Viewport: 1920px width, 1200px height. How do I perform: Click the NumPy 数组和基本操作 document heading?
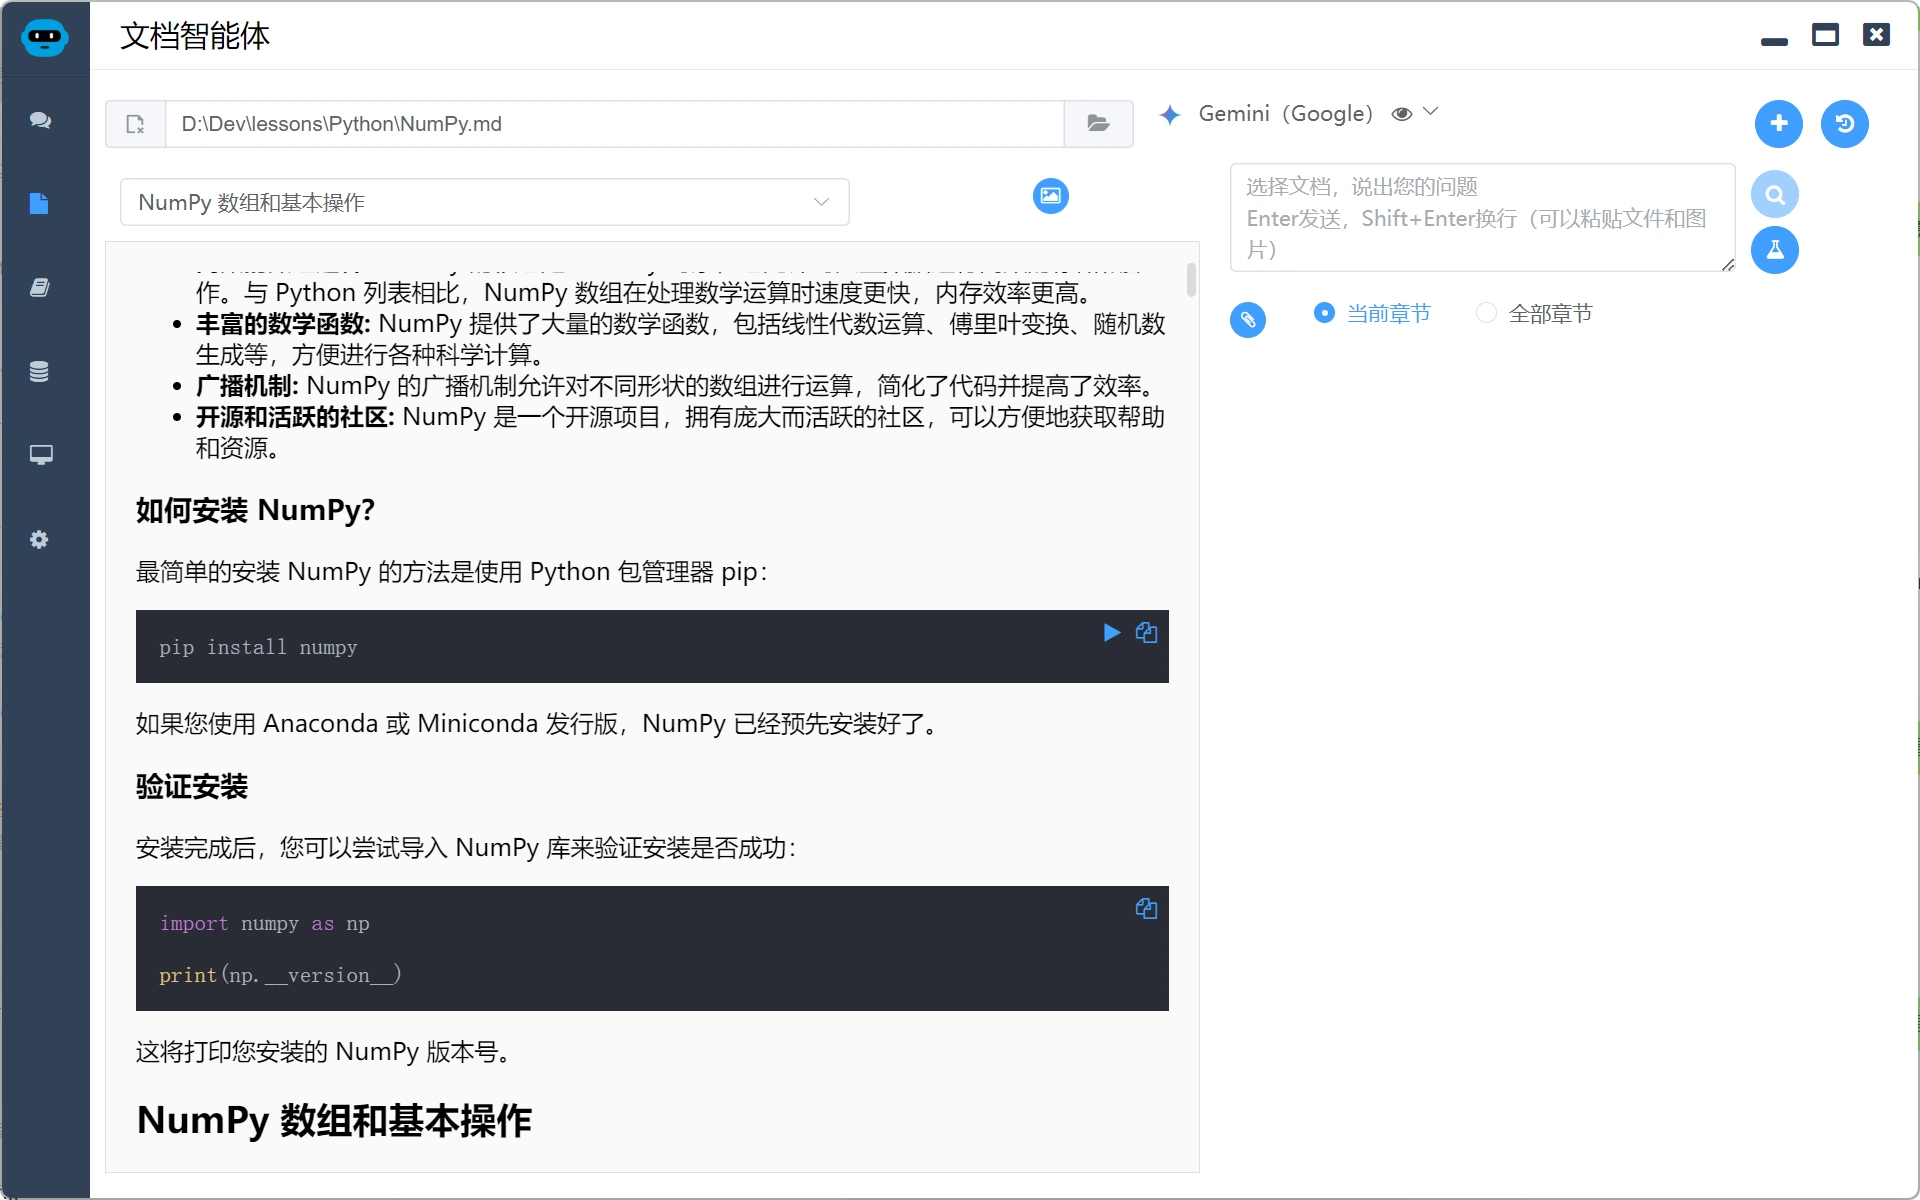[334, 1120]
